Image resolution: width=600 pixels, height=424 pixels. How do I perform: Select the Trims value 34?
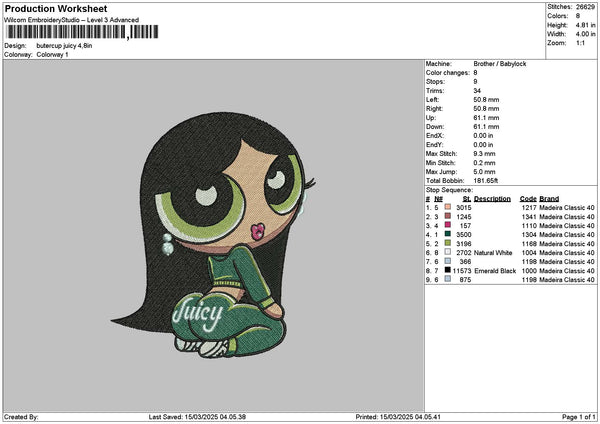click(477, 91)
